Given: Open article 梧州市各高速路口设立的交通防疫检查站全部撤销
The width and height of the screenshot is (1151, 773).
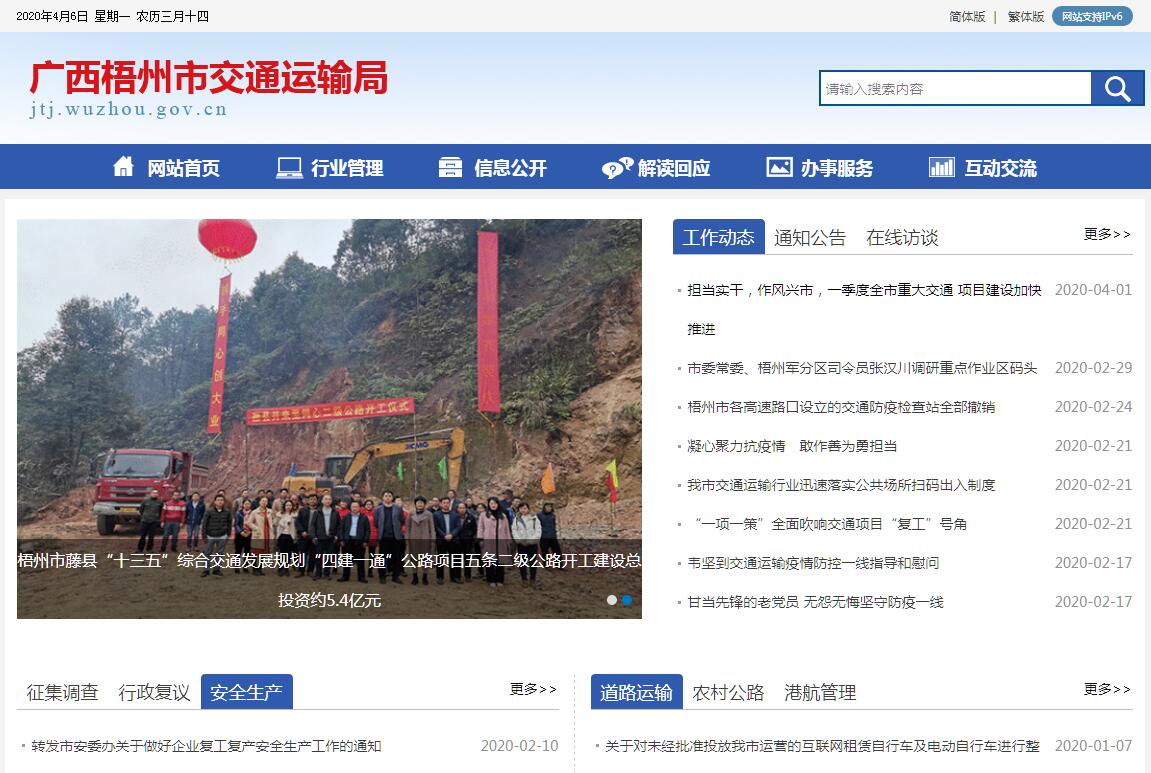Looking at the screenshot, I should pos(841,407).
